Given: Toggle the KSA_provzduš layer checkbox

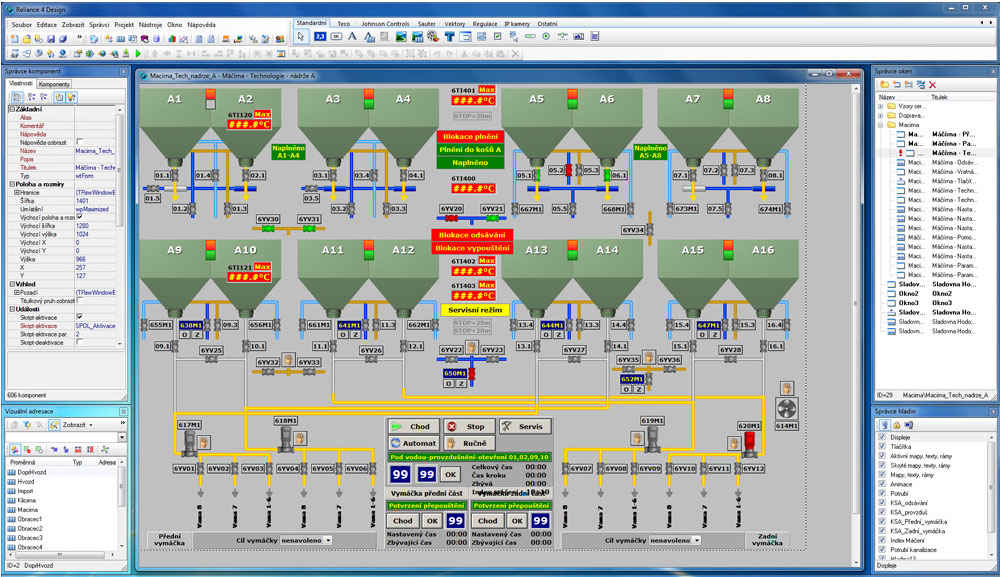Looking at the screenshot, I should click(x=882, y=512).
